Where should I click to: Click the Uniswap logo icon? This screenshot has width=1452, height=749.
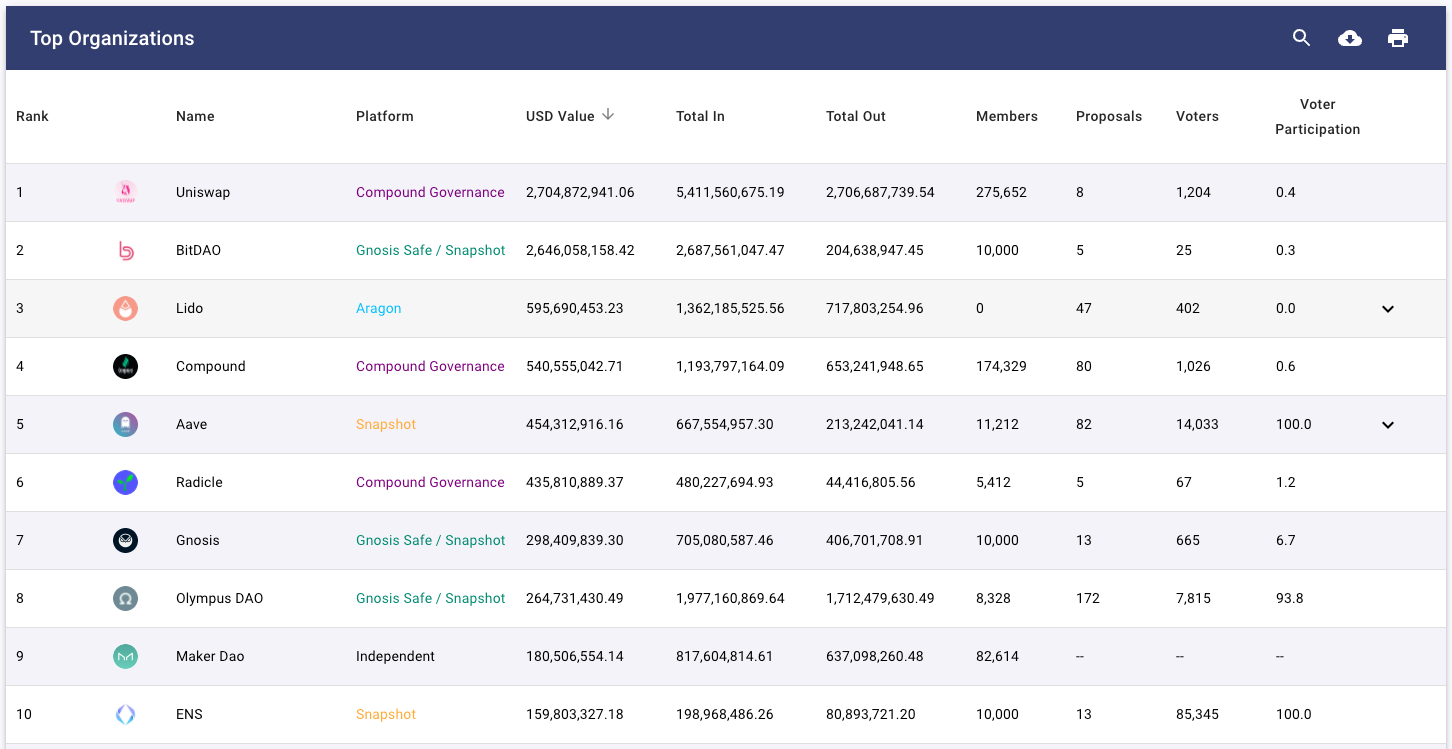coord(125,192)
